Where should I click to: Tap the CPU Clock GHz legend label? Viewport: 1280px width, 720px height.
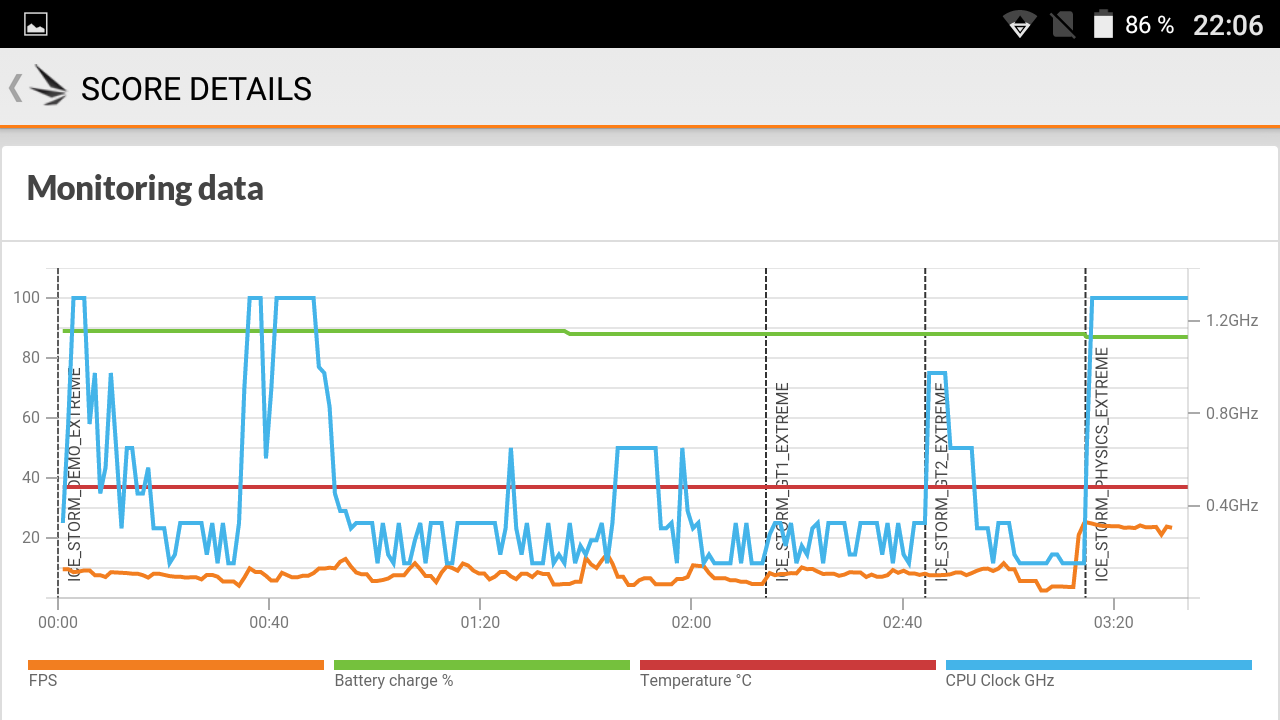[1000, 681]
